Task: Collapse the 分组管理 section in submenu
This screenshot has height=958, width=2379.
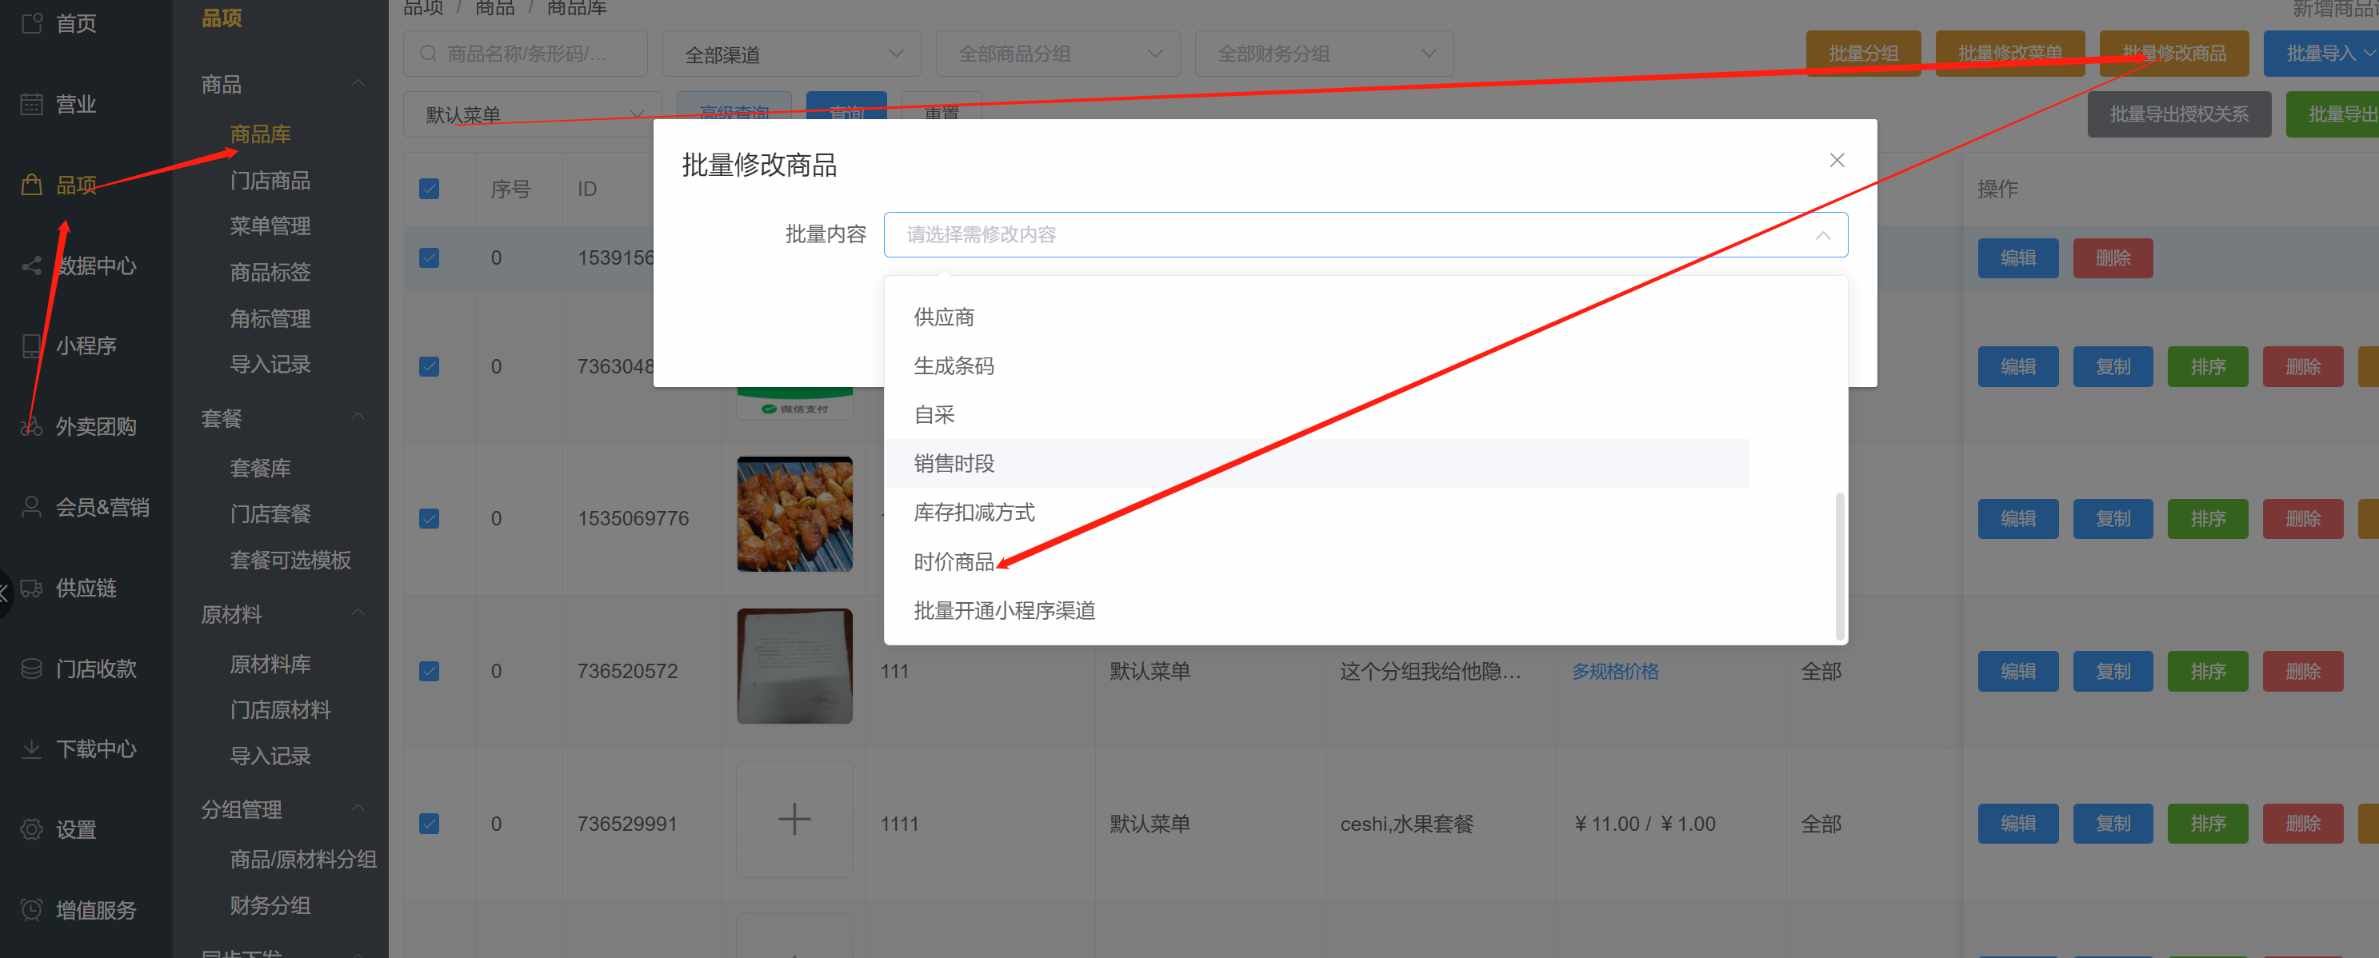Action: (x=358, y=809)
